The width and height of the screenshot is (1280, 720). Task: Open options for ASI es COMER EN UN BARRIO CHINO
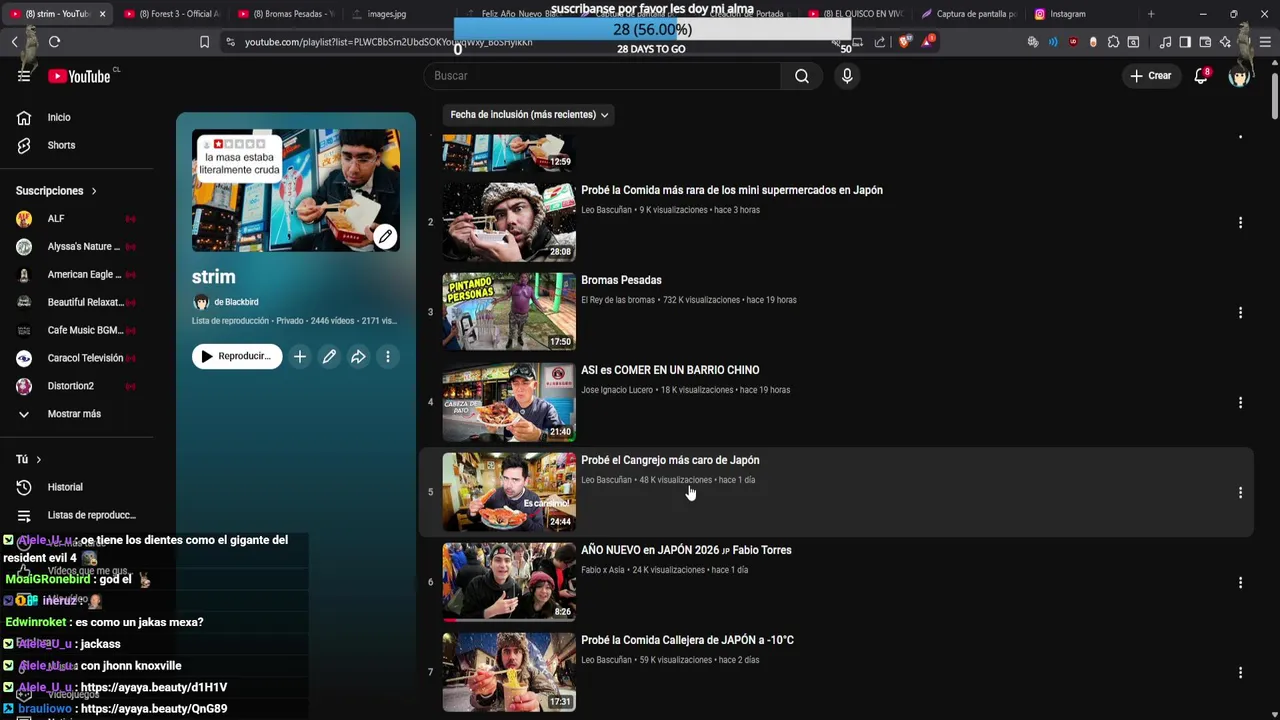[1240, 402]
